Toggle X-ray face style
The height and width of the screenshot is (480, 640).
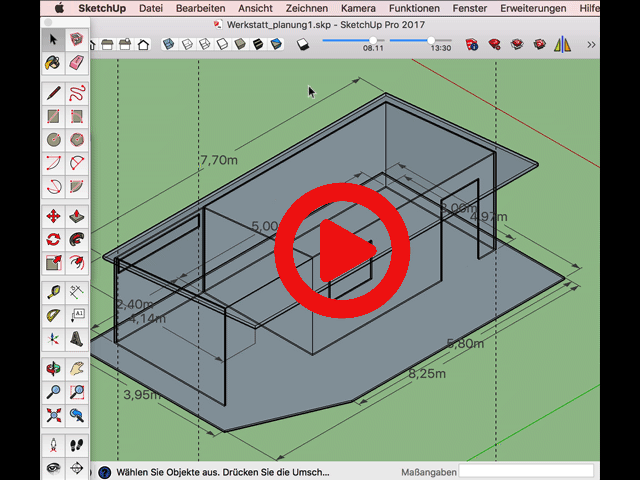(168, 44)
